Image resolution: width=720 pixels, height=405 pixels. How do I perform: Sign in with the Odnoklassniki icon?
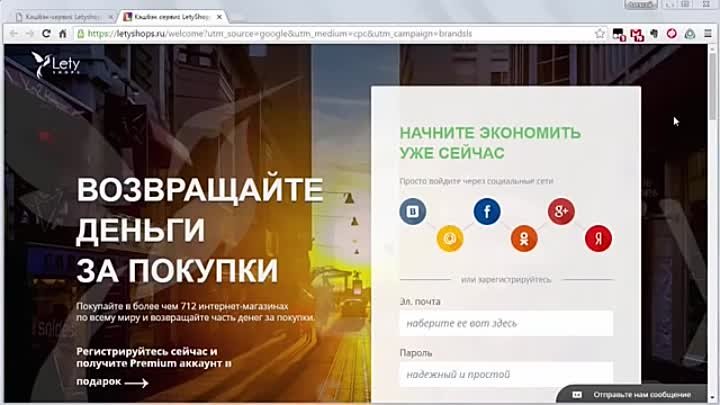click(524, 238)
